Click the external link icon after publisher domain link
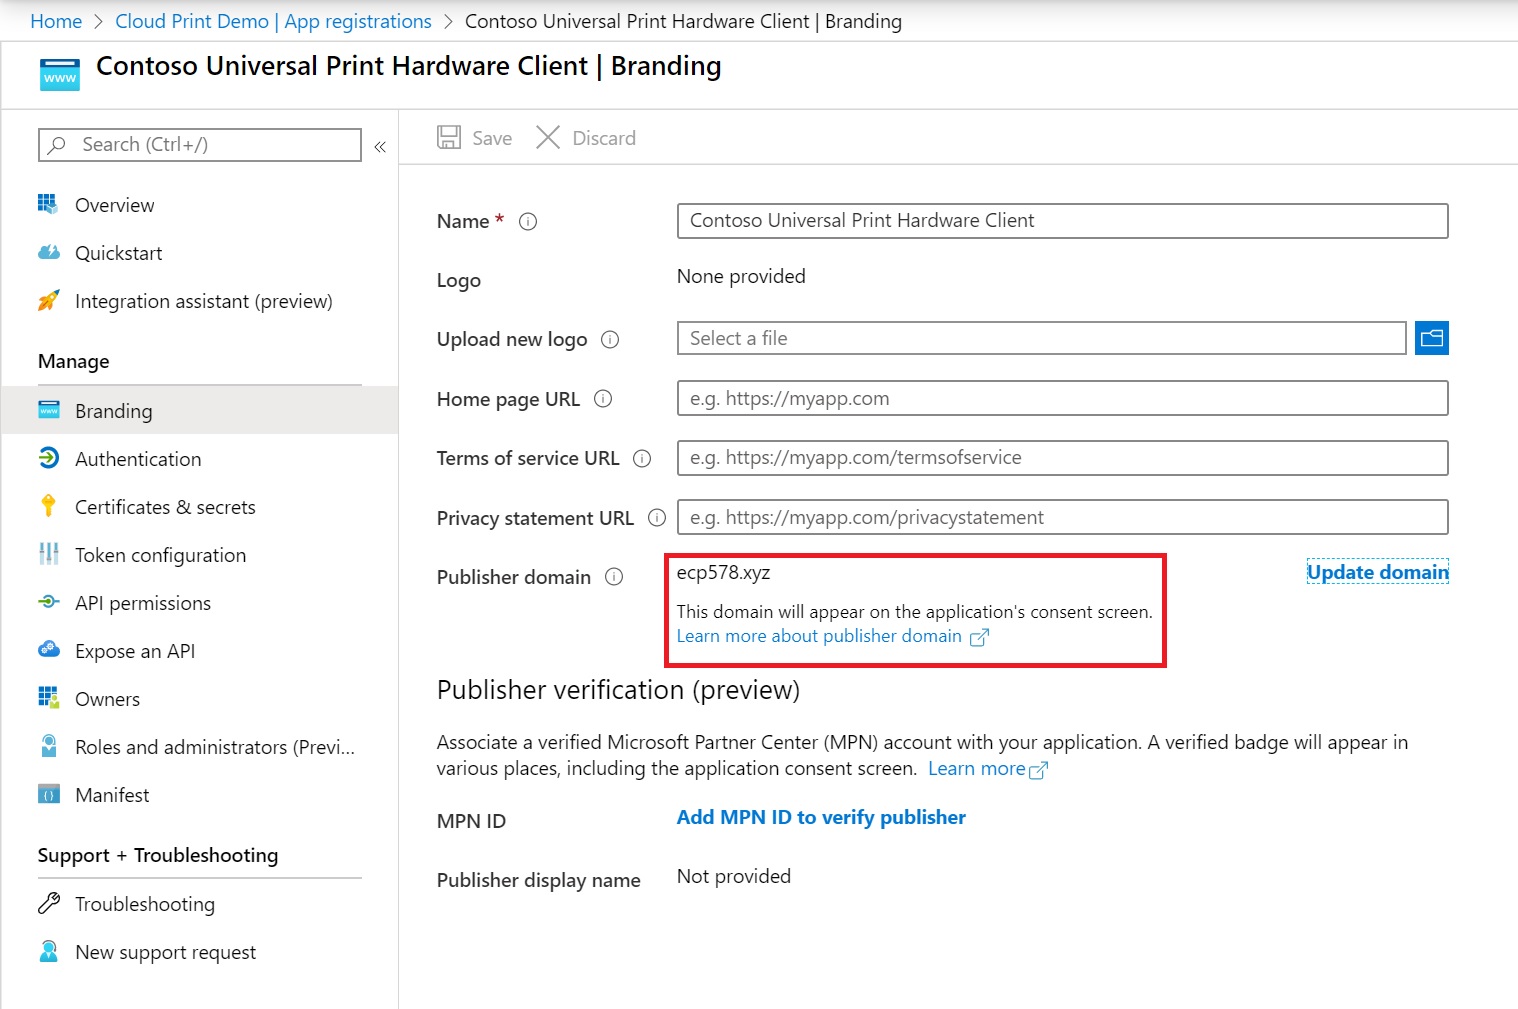This screenshot has height=1009, width=1518. pyautogui.click(x=979, y=637)
